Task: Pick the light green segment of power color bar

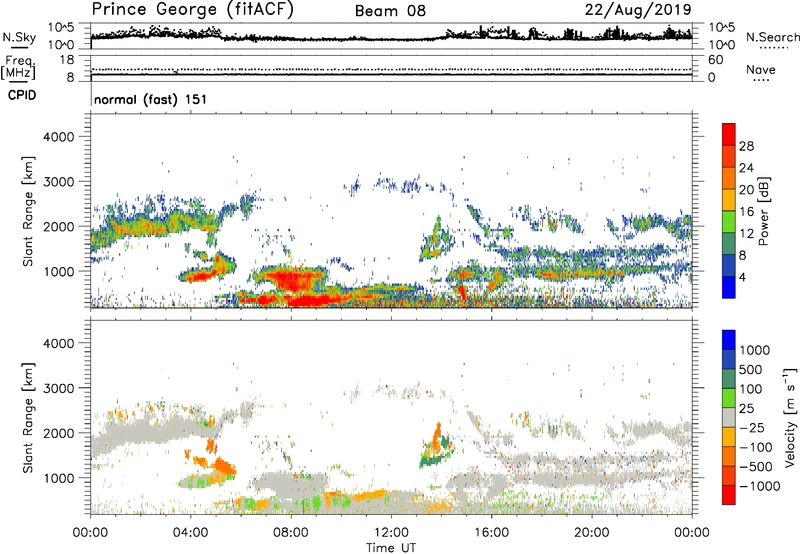Action: coord(729,221)
